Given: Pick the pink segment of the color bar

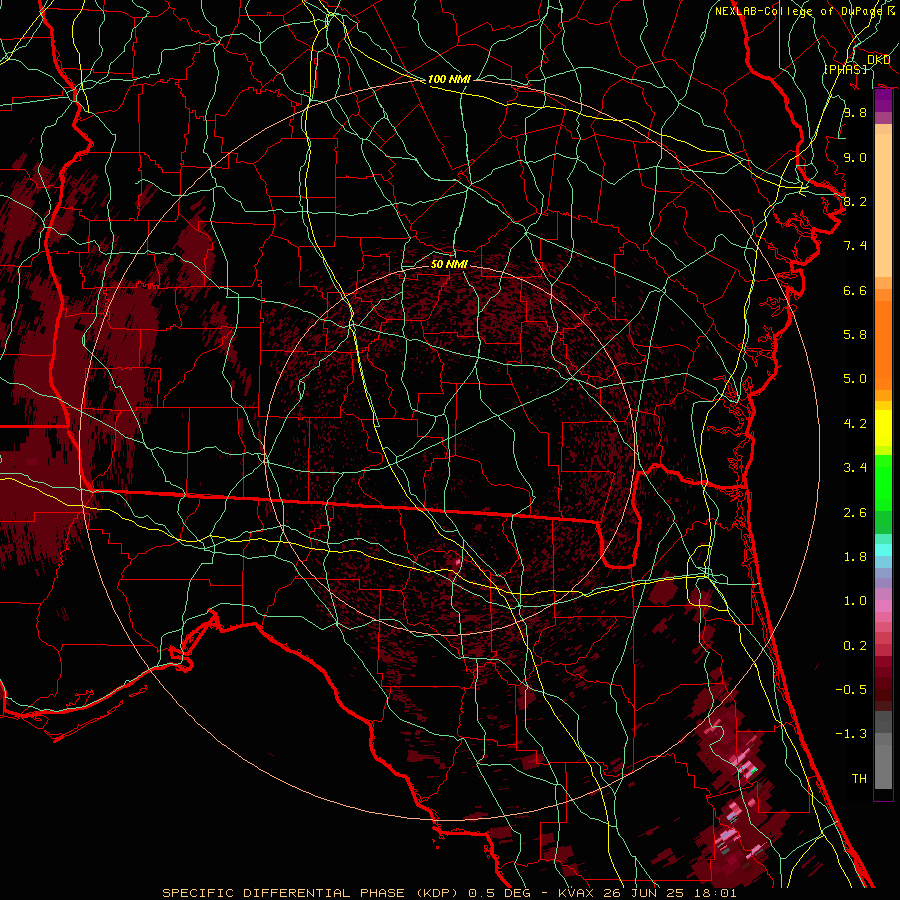Looking at the screenshot, I should pos(883,606).
